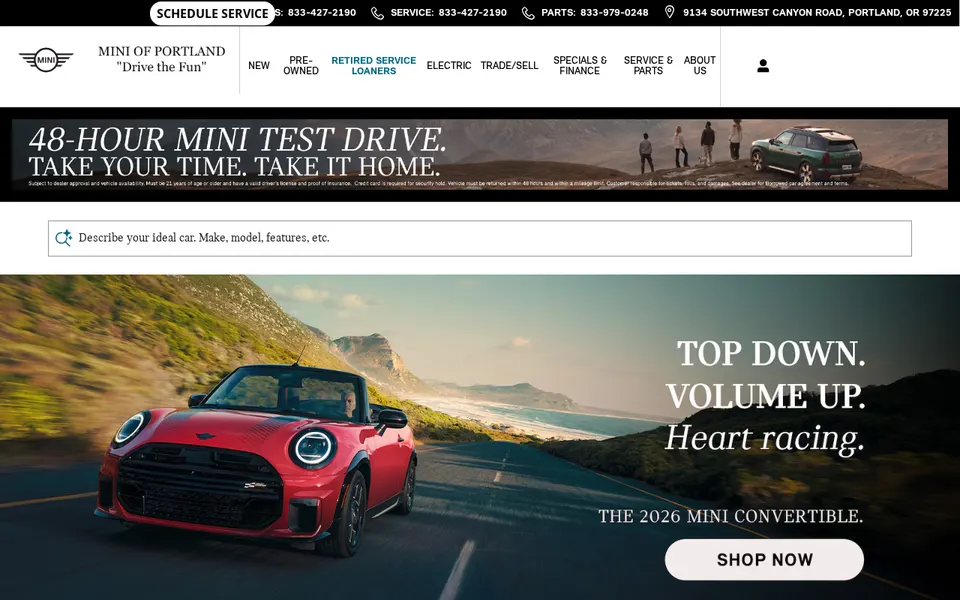Click the MINI winged logo
960x600 pixels.
coord(46,59)
